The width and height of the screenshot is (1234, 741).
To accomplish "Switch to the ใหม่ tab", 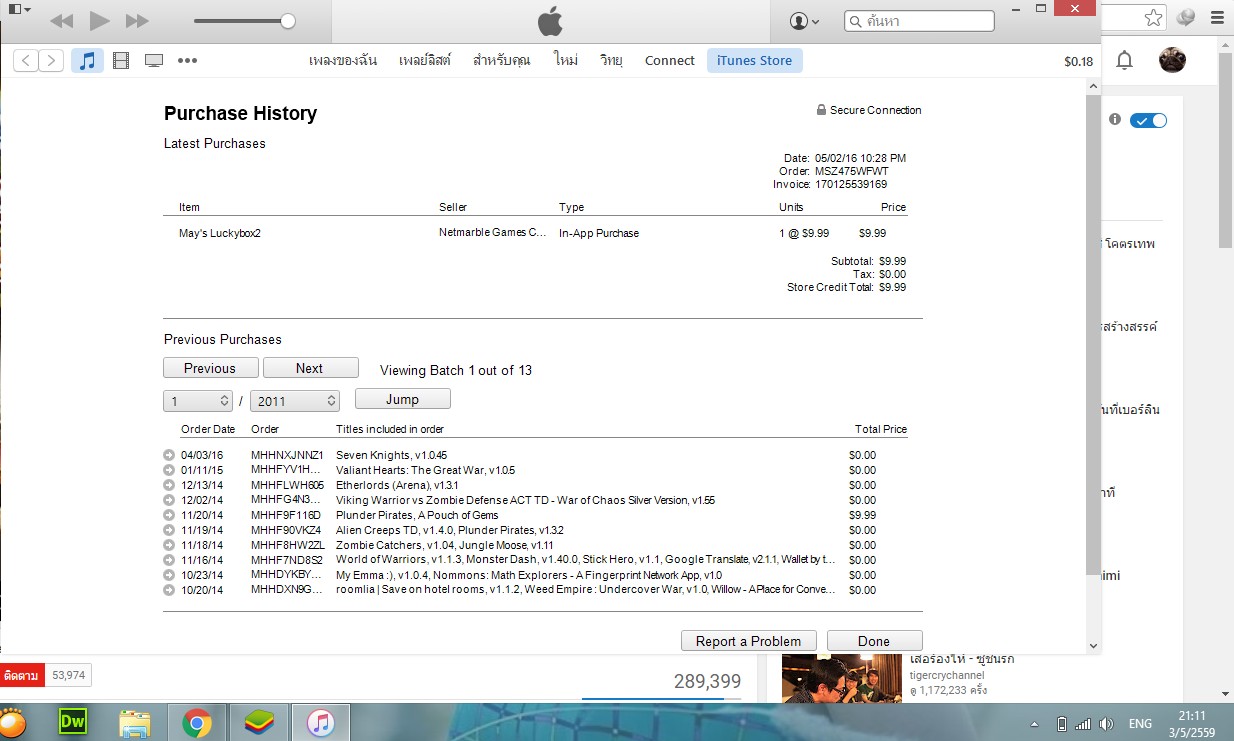I will (x=566, y=60).
